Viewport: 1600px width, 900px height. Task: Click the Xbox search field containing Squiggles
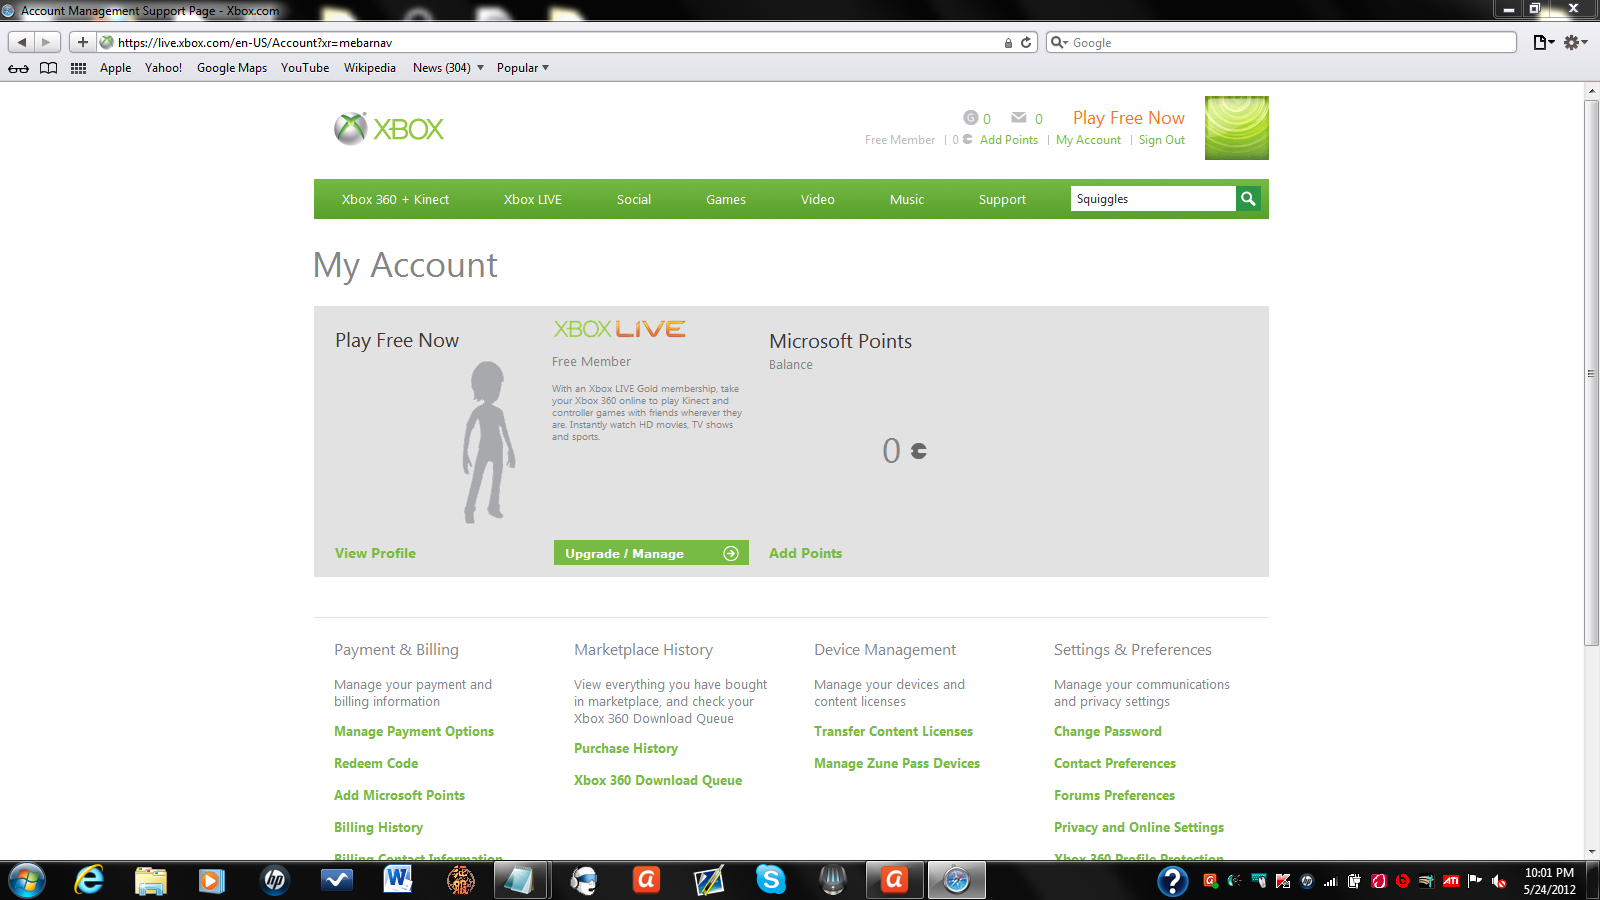(1153, 199)
